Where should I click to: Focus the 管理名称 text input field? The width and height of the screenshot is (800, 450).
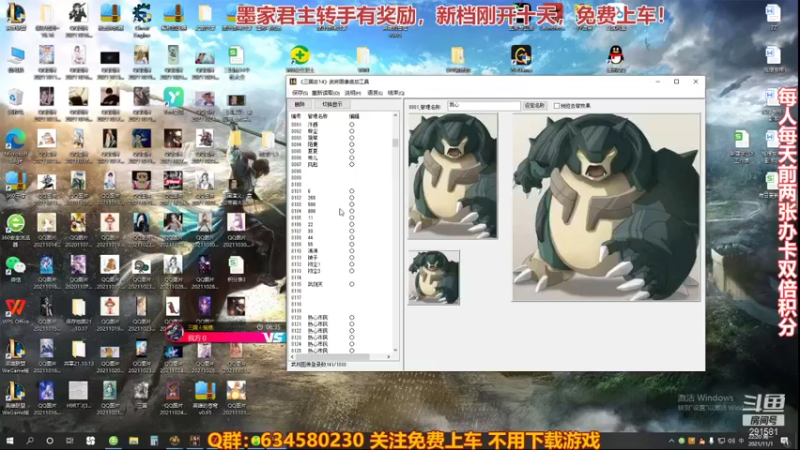coord(483,106)
